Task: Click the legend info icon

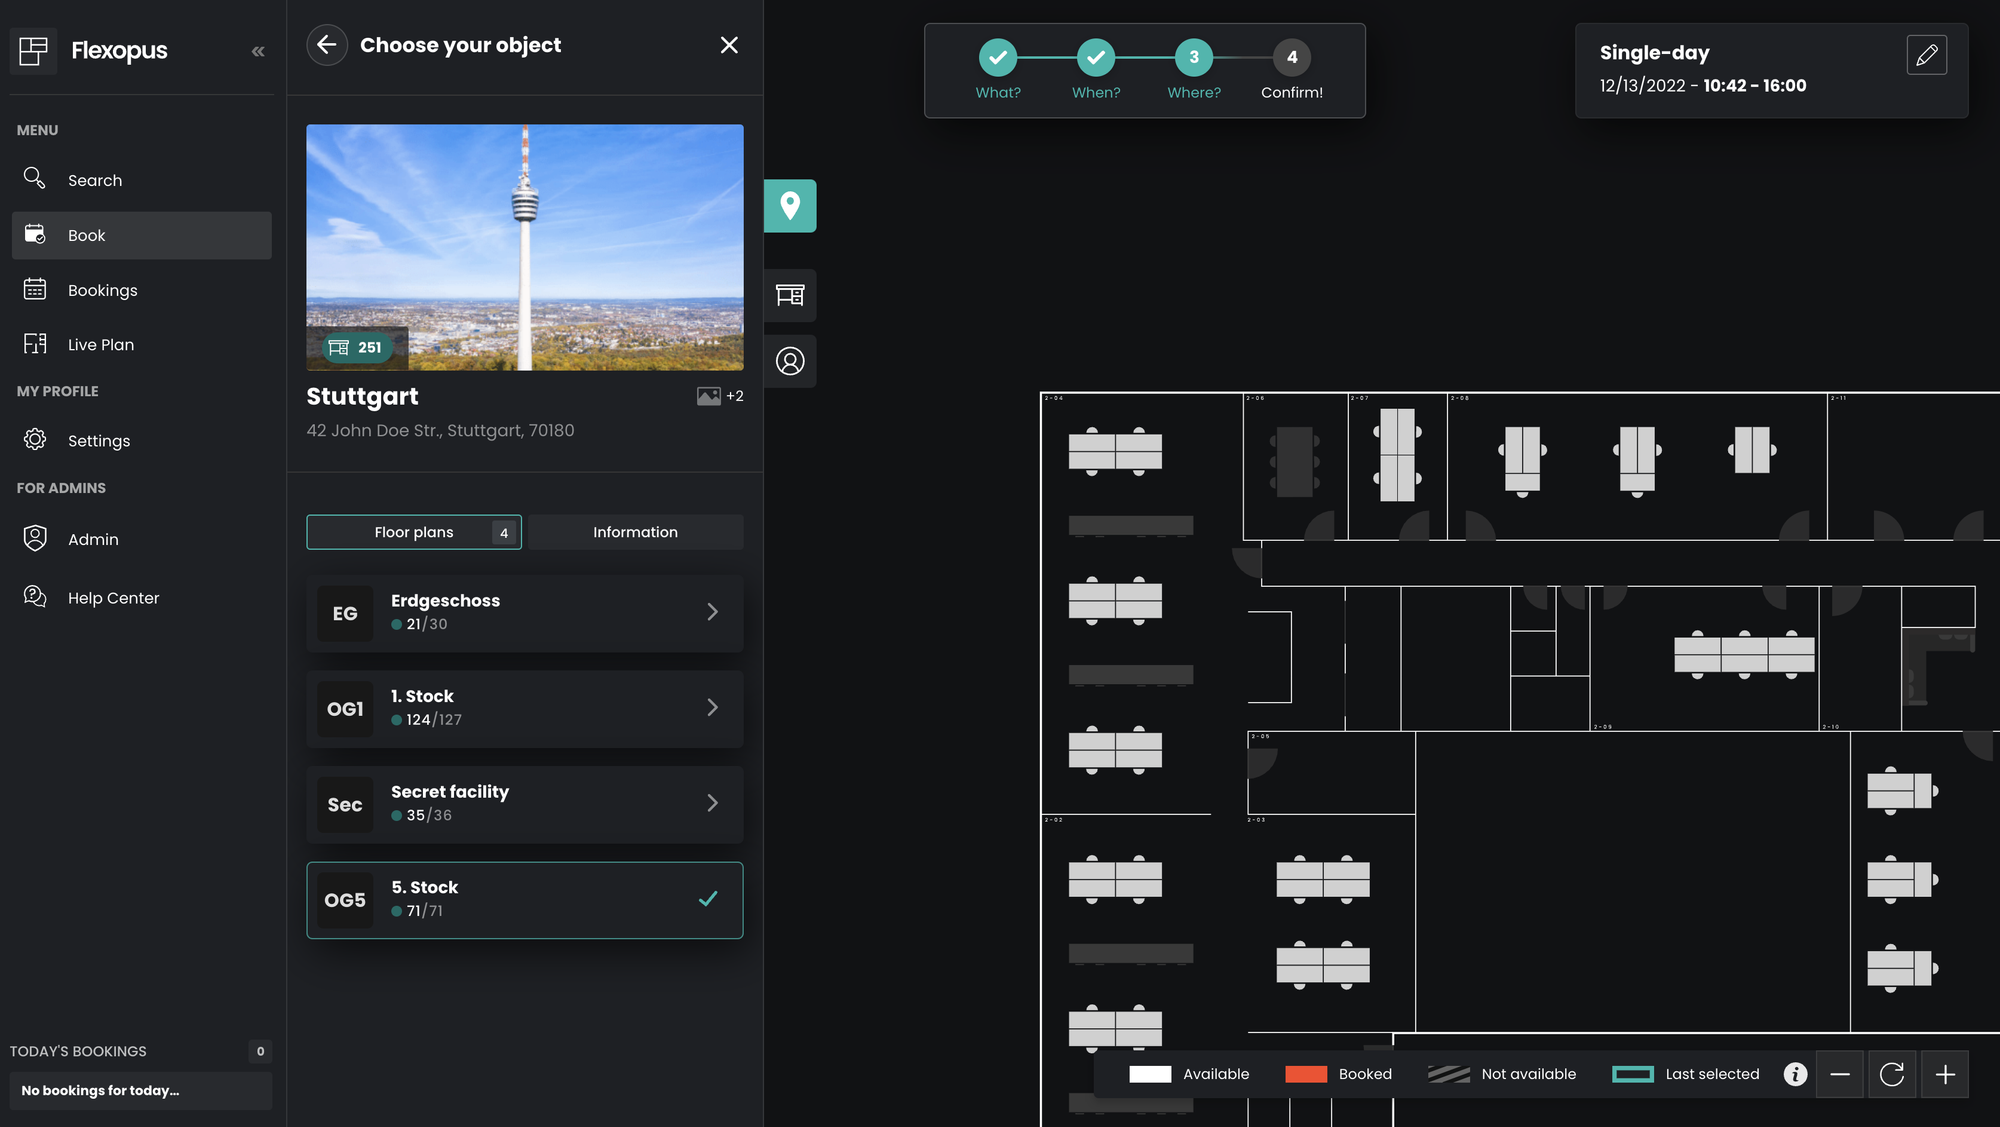Action: pos(1795,1074)
